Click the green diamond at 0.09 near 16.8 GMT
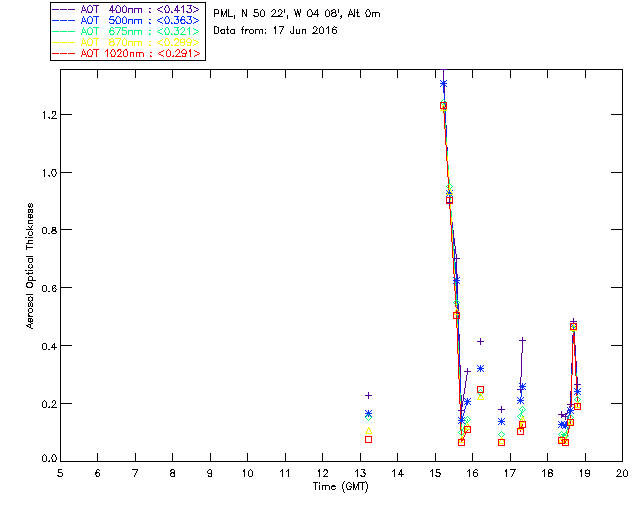The image size is (640, 512). click(x=502, y=434)
